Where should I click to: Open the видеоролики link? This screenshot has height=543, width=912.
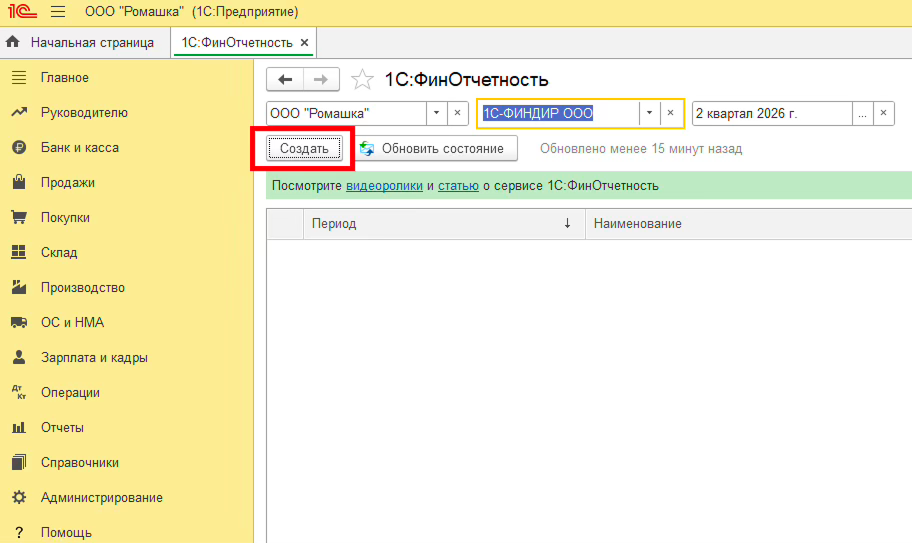pyautogui.click(x=384, y=186)
